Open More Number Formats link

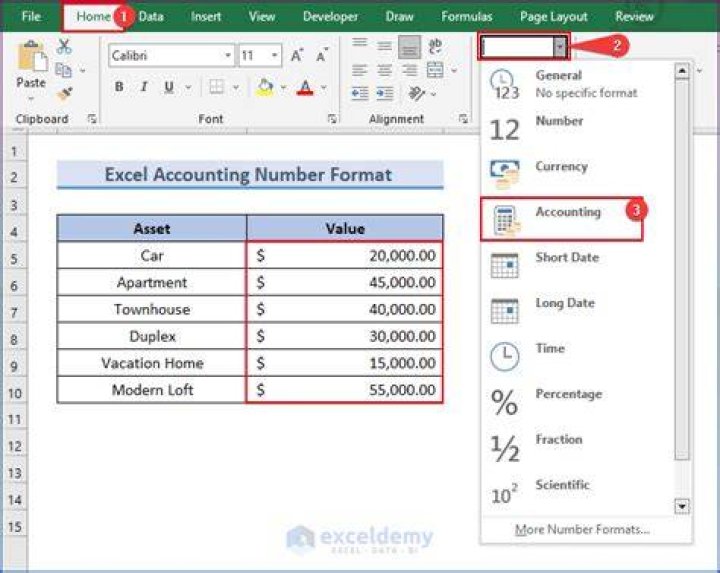pyautogui.click(x=582, y=529)
